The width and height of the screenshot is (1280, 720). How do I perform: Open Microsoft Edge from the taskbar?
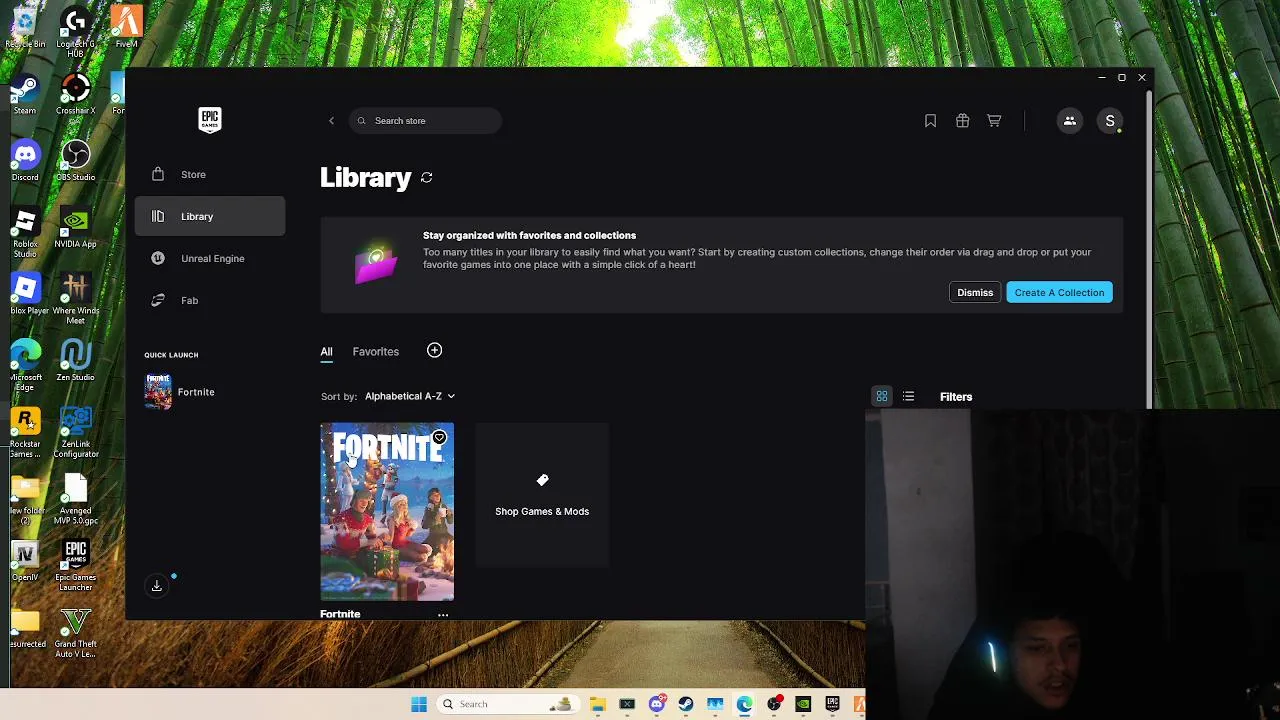coord(745,704)
